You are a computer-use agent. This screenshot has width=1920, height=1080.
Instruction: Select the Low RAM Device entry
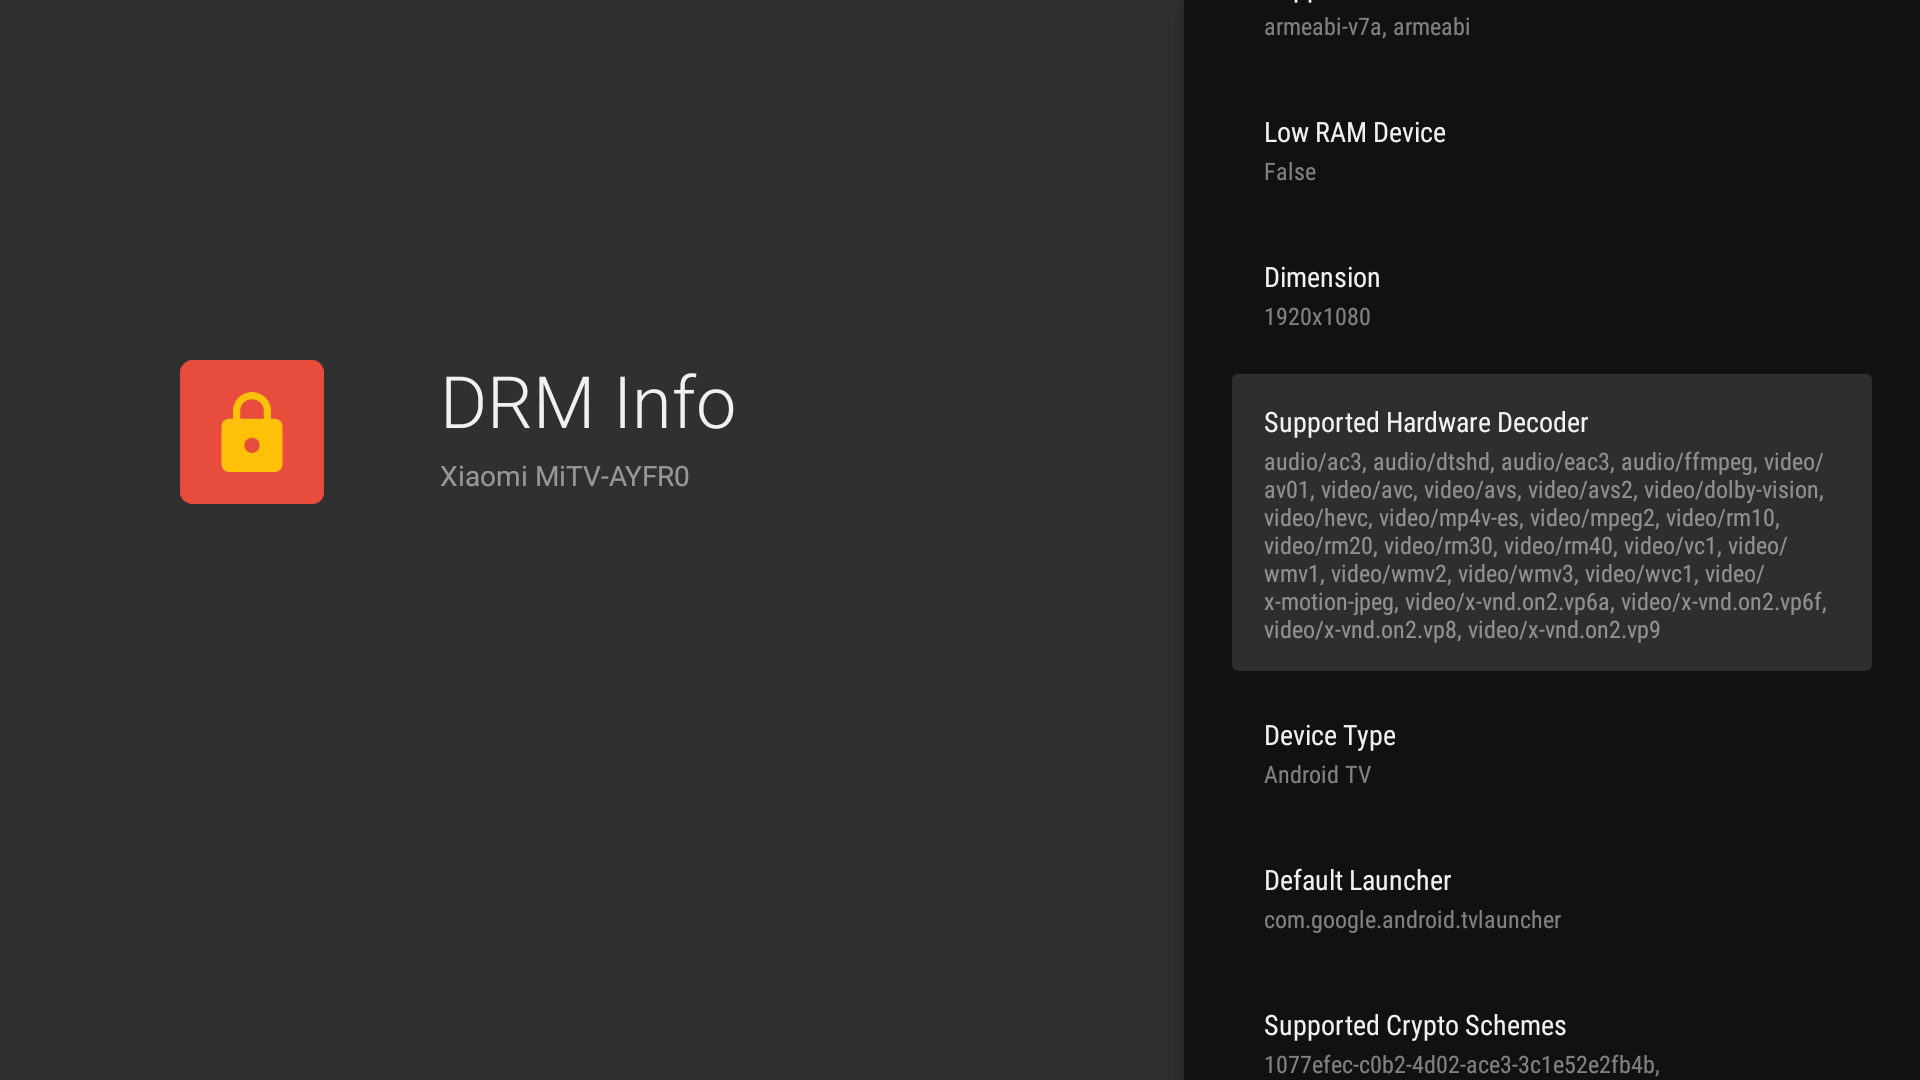1552,151
